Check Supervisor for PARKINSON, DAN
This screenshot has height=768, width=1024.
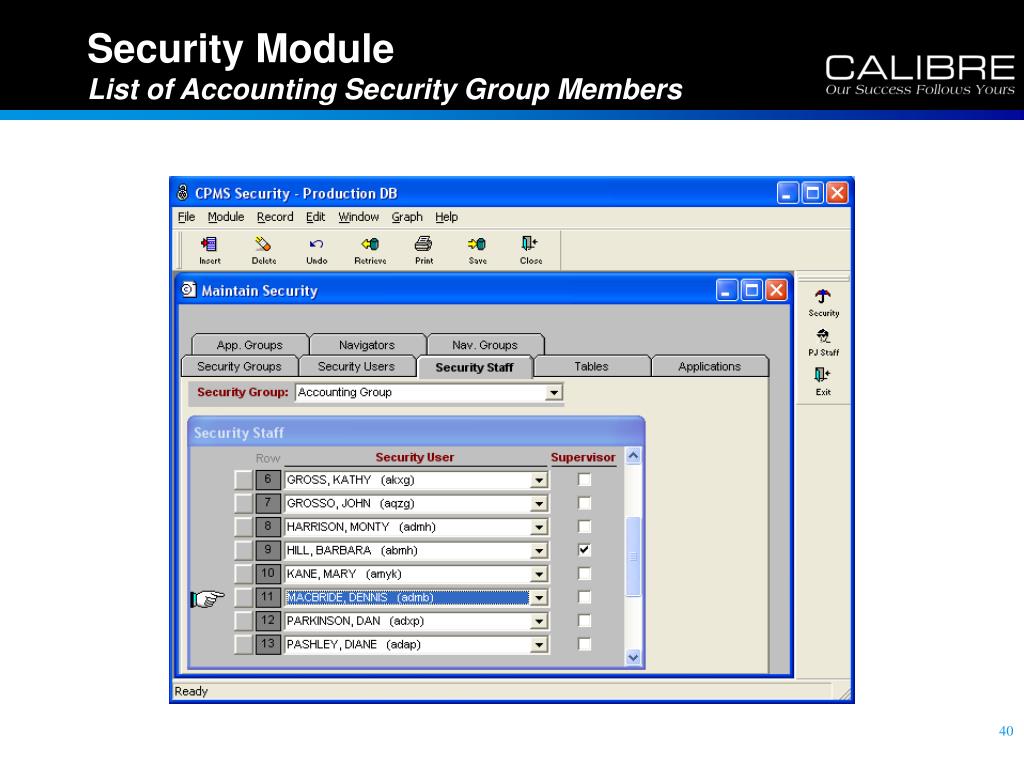point(584,621)
